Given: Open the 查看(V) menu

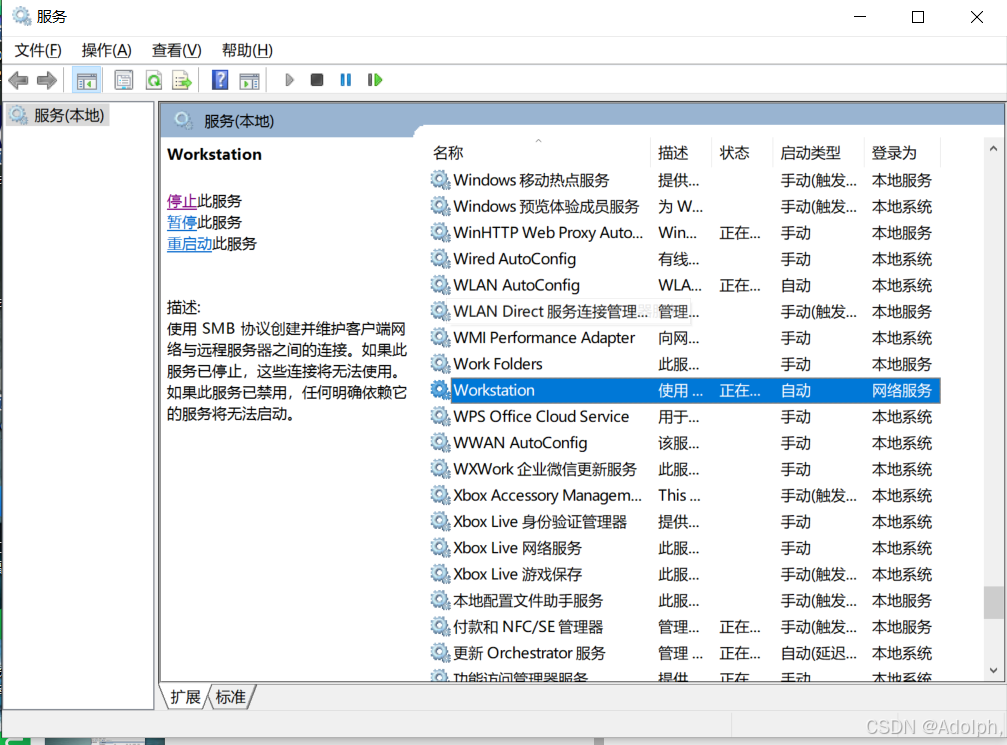Looking at the screenshot, I should [x=177, y=50].
